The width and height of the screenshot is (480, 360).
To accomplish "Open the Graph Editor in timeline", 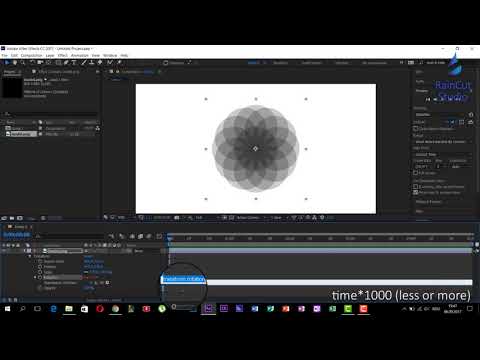I will [x=159, y=236].
